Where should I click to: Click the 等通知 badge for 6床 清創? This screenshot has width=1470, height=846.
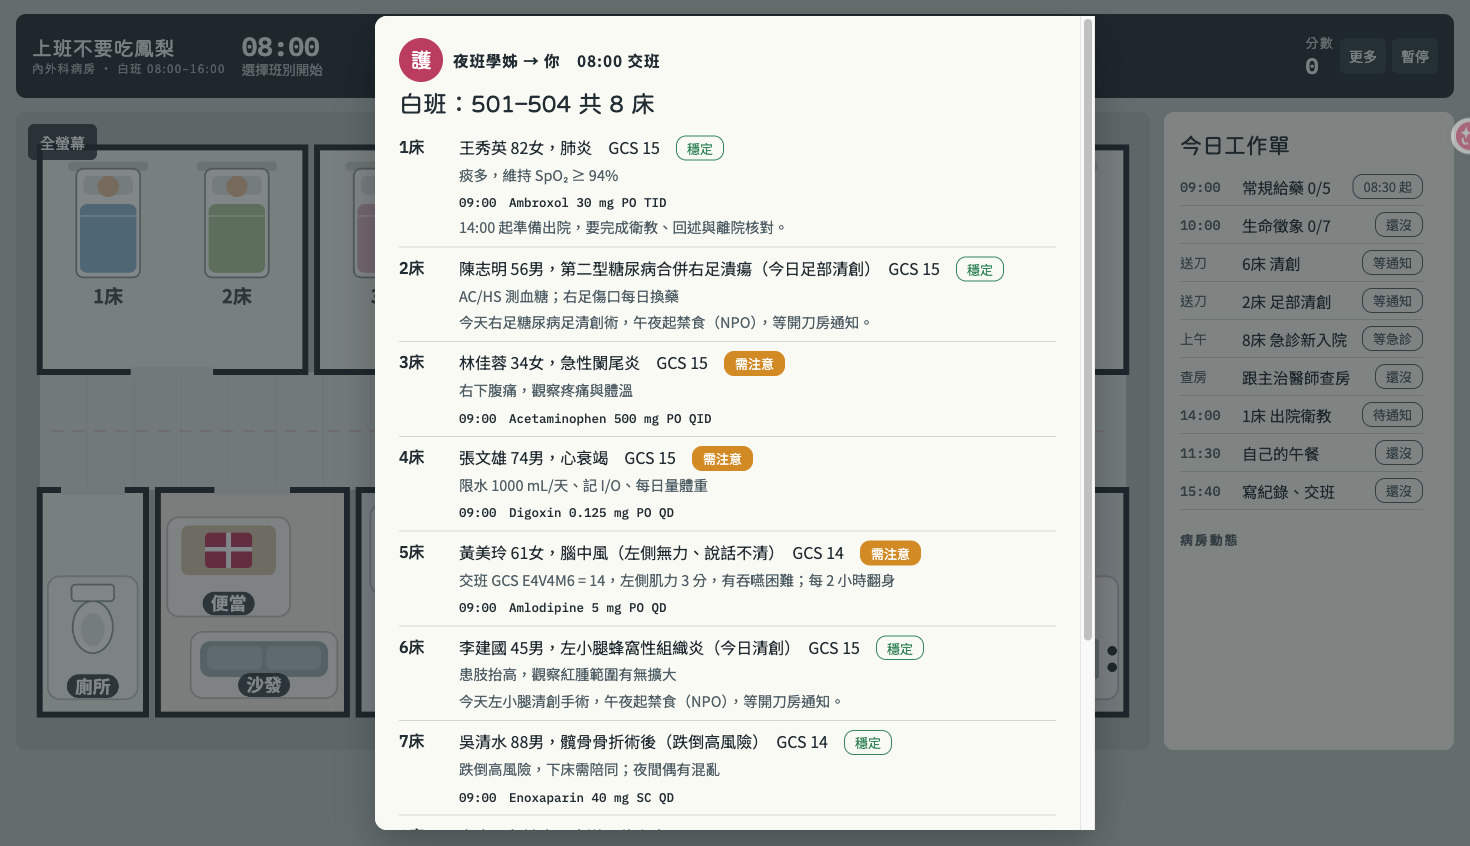1392,263
